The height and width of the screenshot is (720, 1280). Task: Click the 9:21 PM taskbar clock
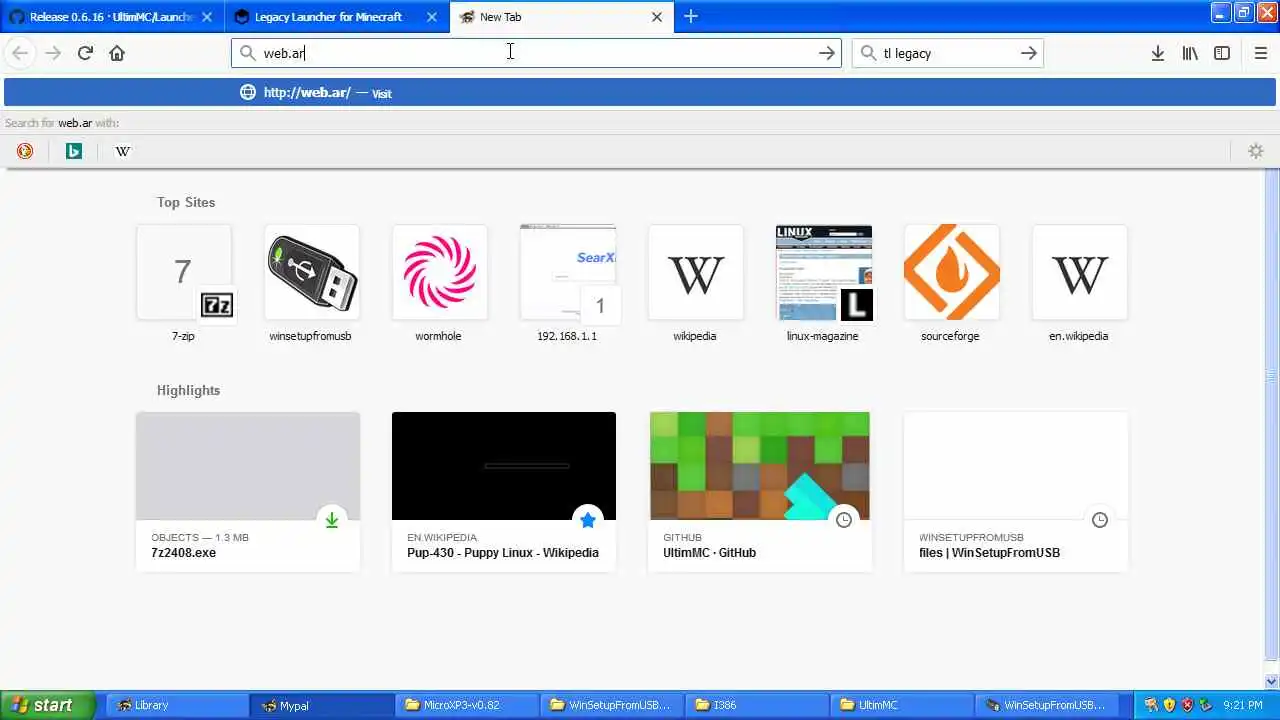1242,705
